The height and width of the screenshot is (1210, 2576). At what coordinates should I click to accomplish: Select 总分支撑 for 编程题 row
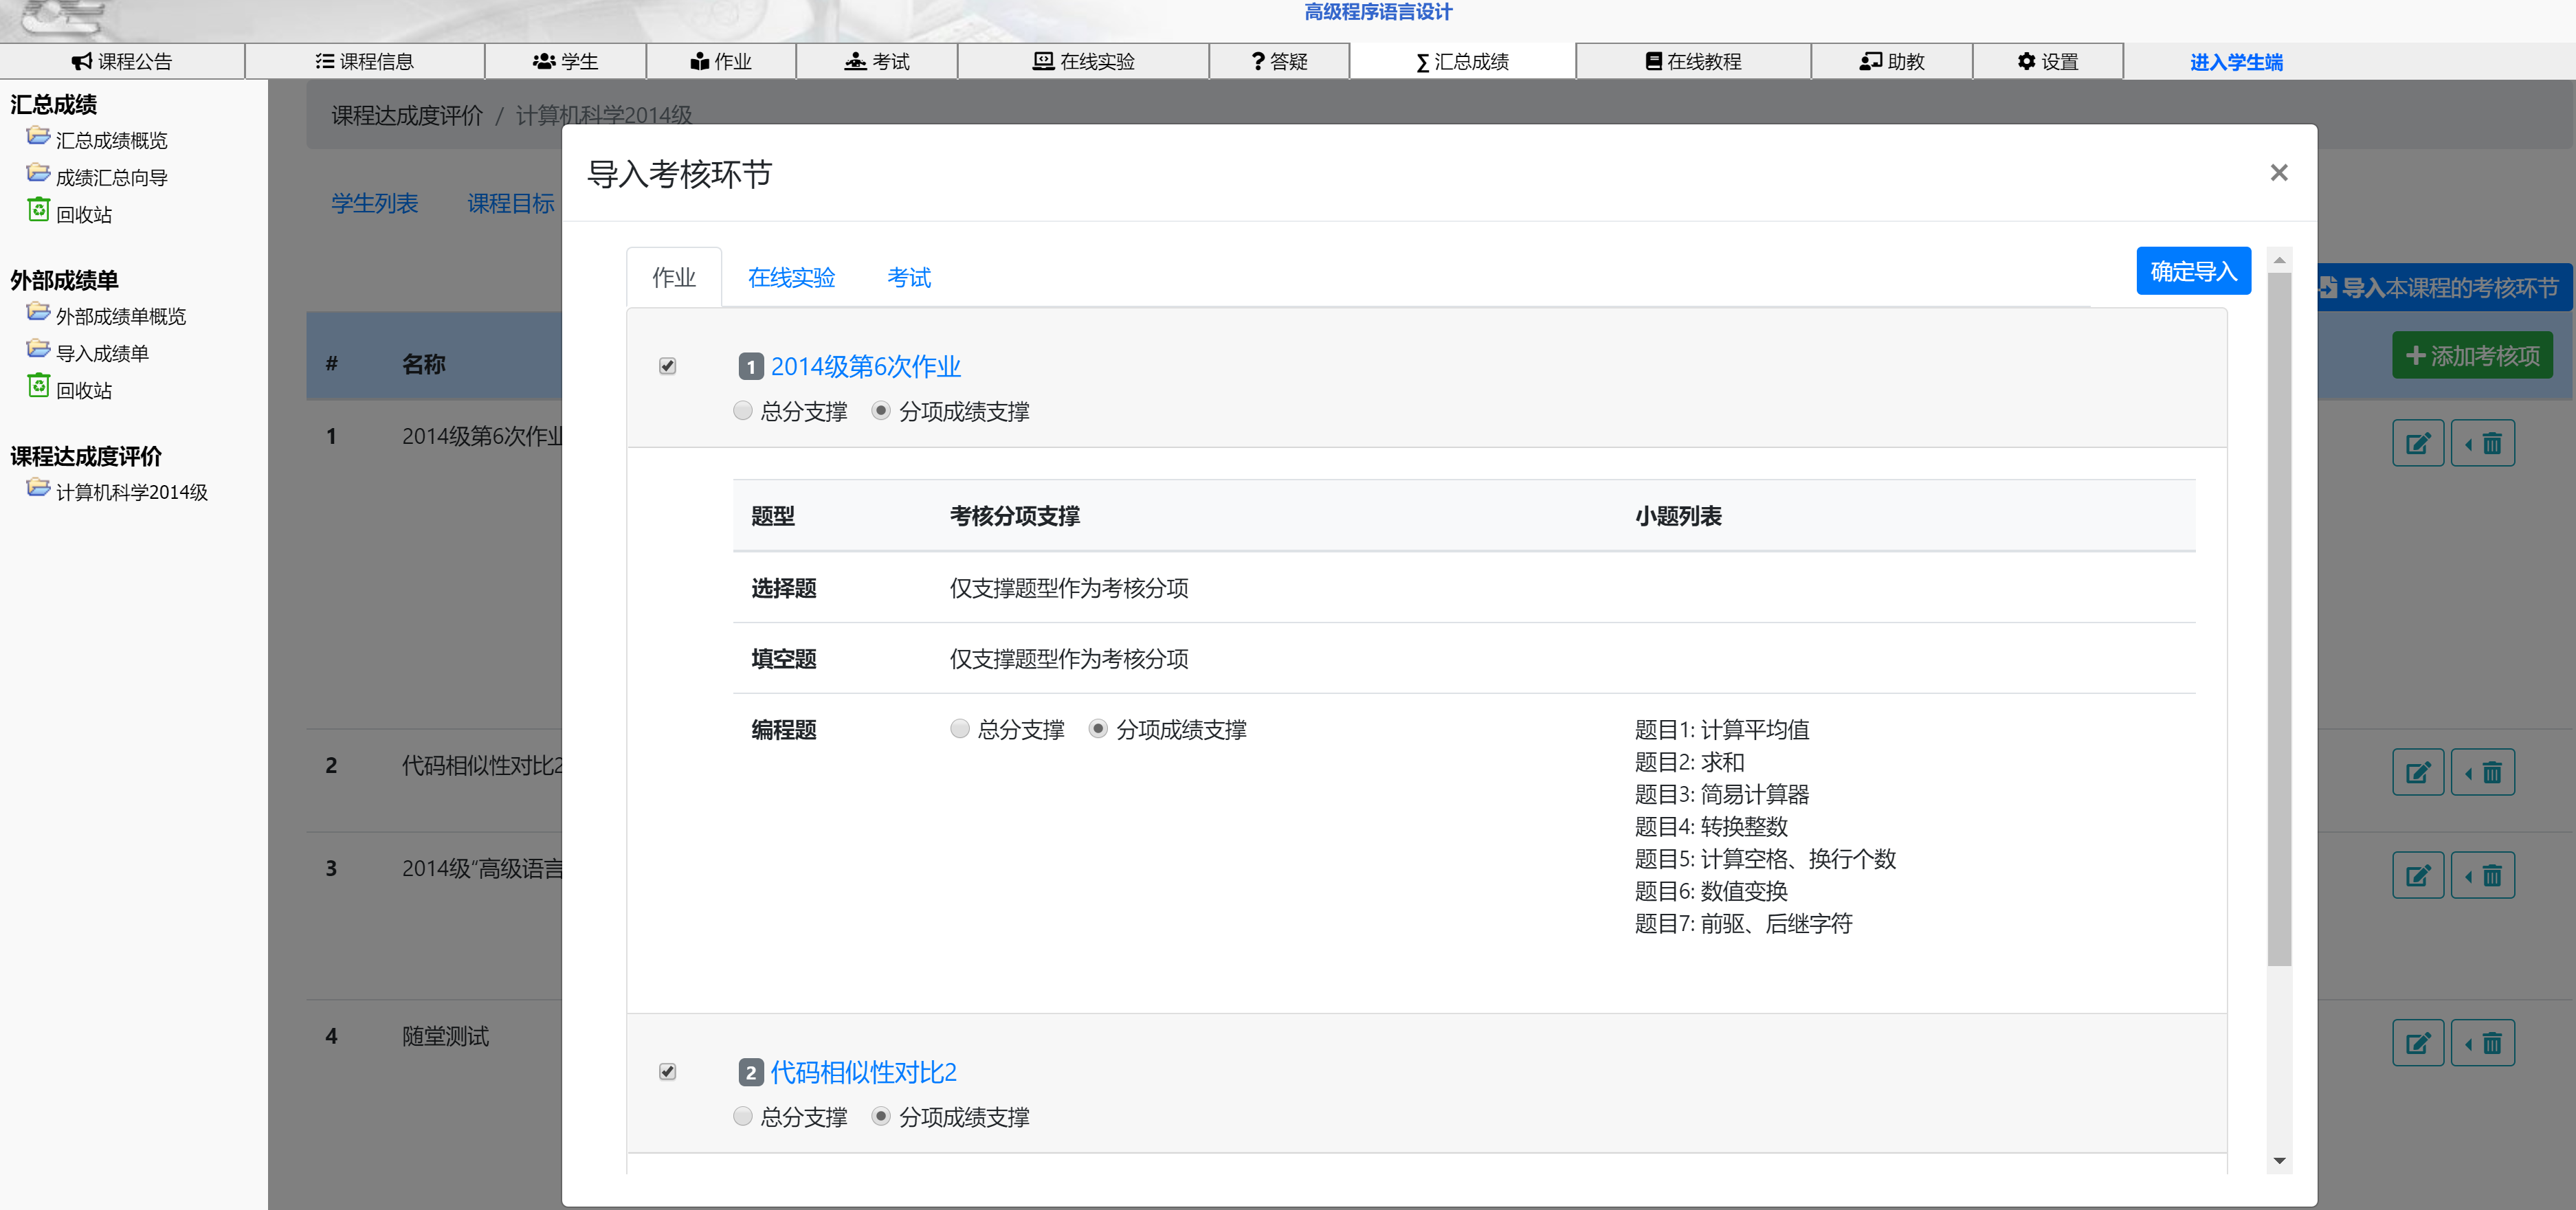pos(960,729)
